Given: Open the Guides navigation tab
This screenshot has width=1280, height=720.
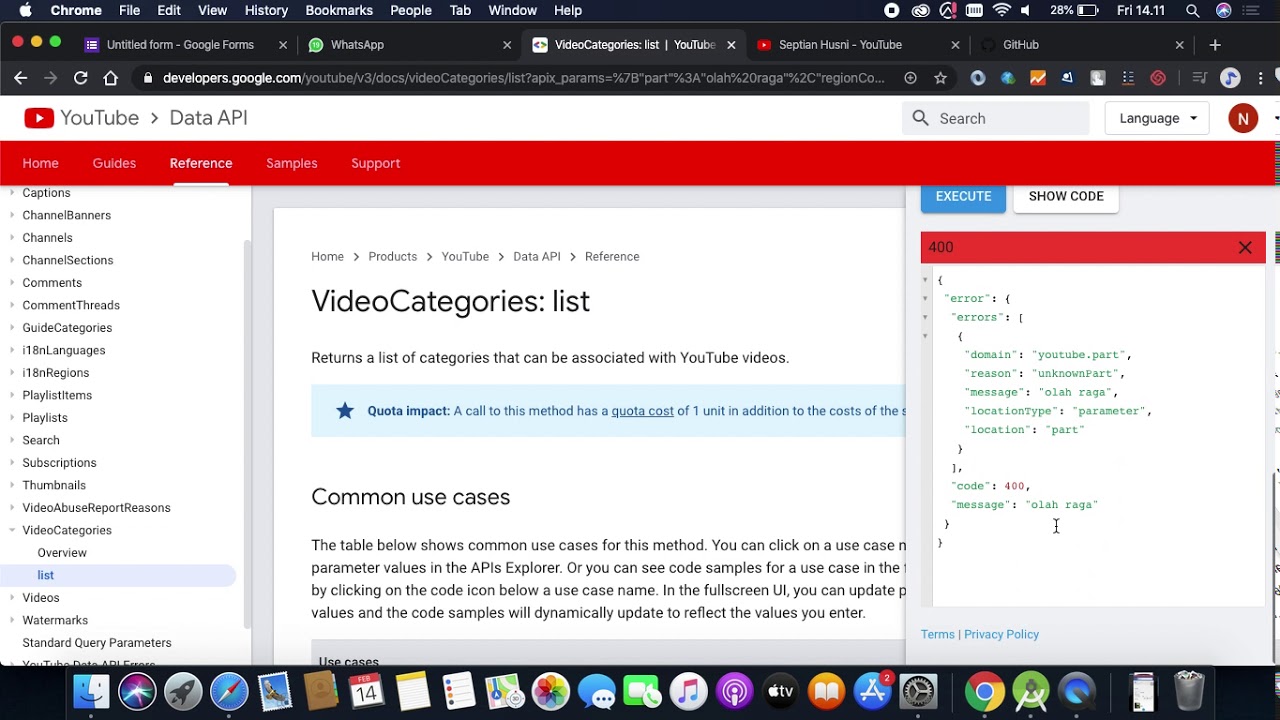Looking at the screenshot, I should (x=114, y=163).
